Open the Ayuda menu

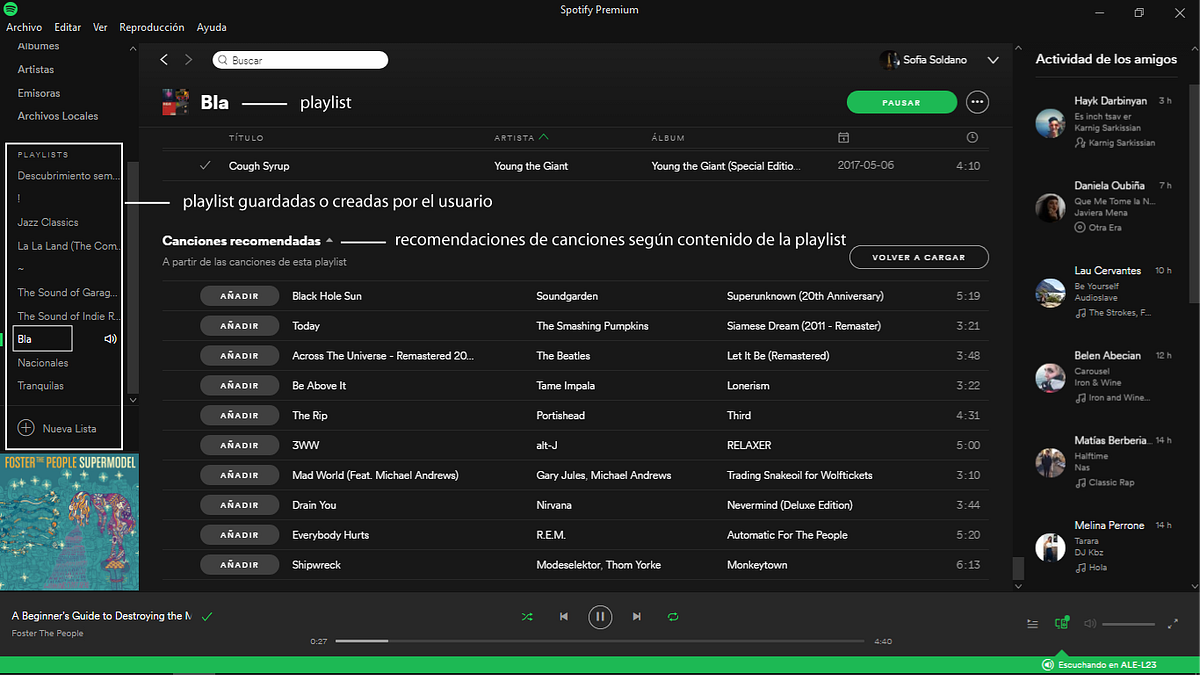click(212, 27)
